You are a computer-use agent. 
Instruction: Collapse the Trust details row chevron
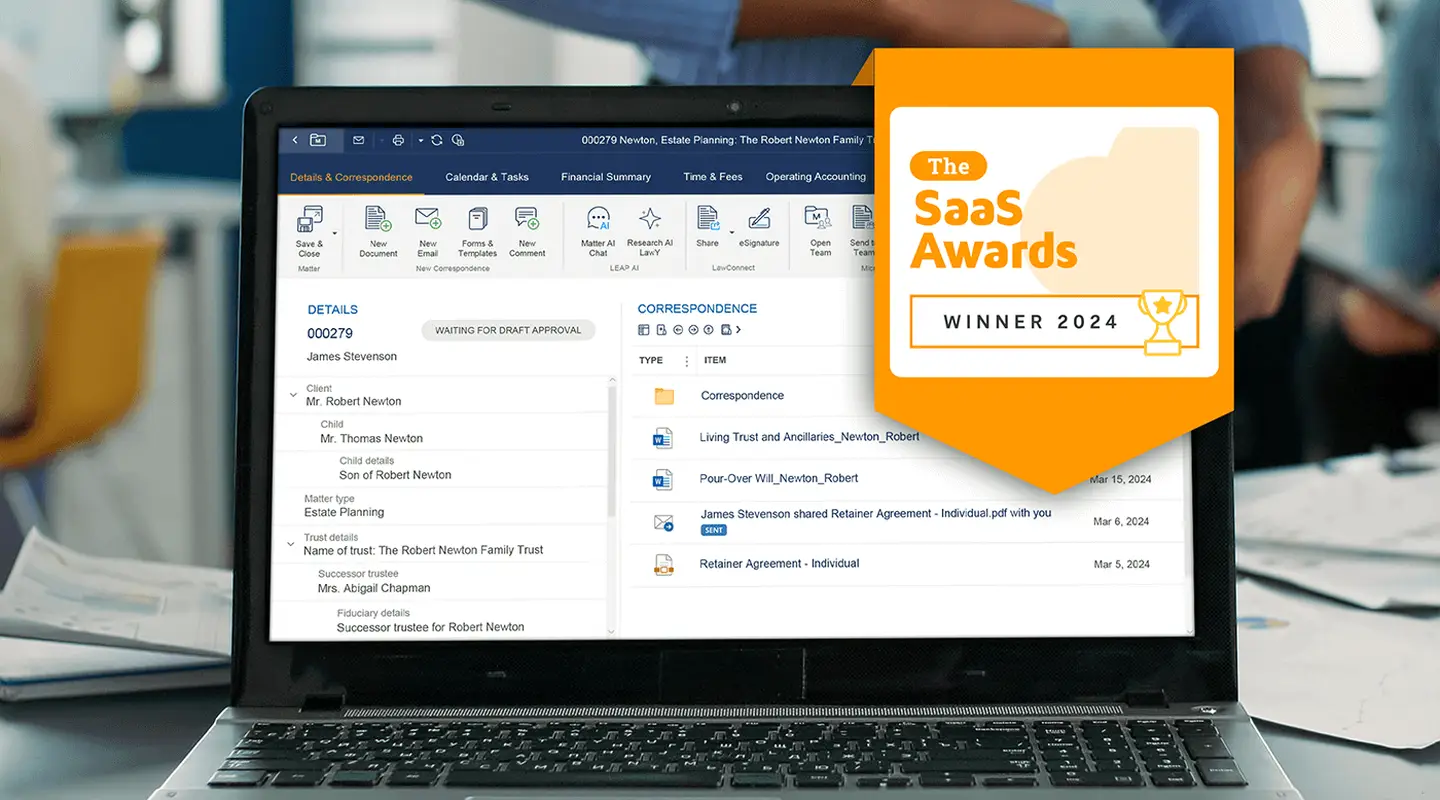[x=292, y=544]
